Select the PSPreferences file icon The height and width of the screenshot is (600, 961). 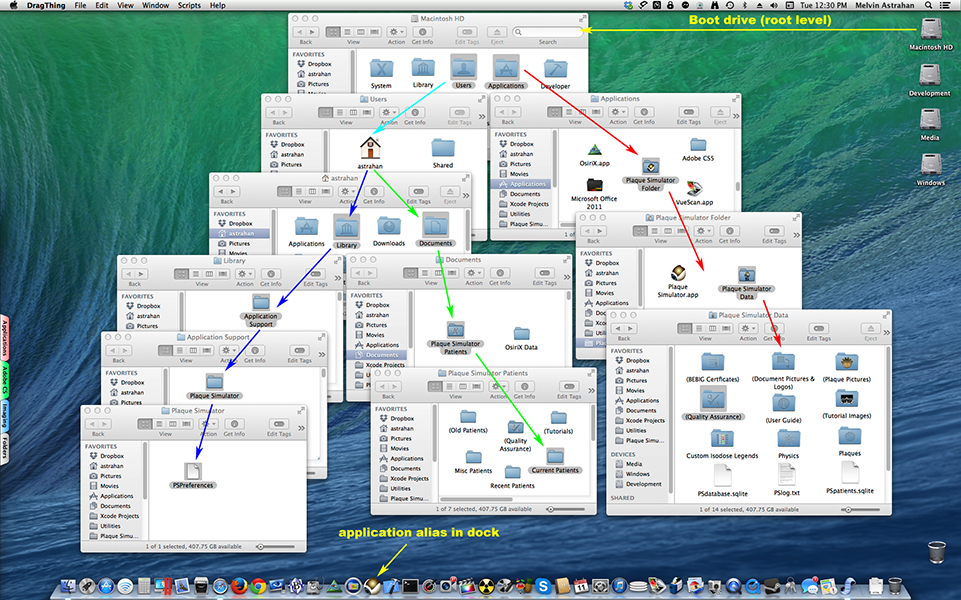(x=193, y=471)
